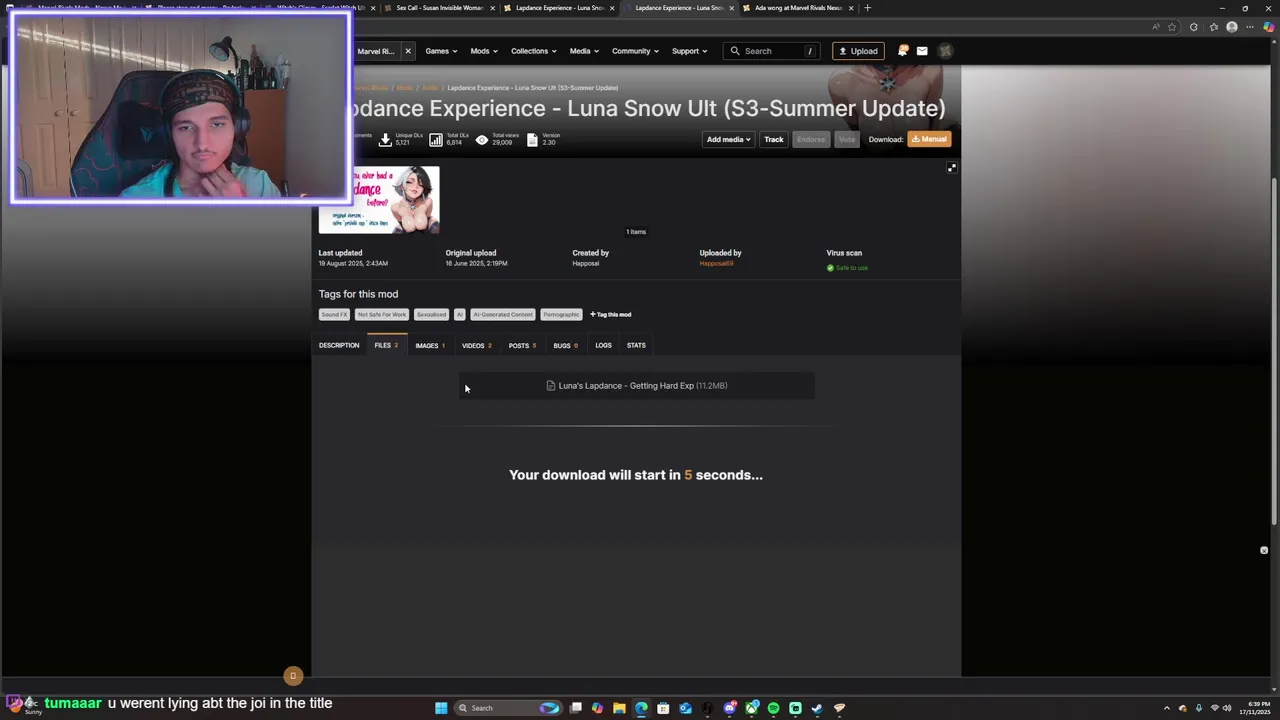
Task: Open the Collections dropdown menu
Action: click(534, 51)
